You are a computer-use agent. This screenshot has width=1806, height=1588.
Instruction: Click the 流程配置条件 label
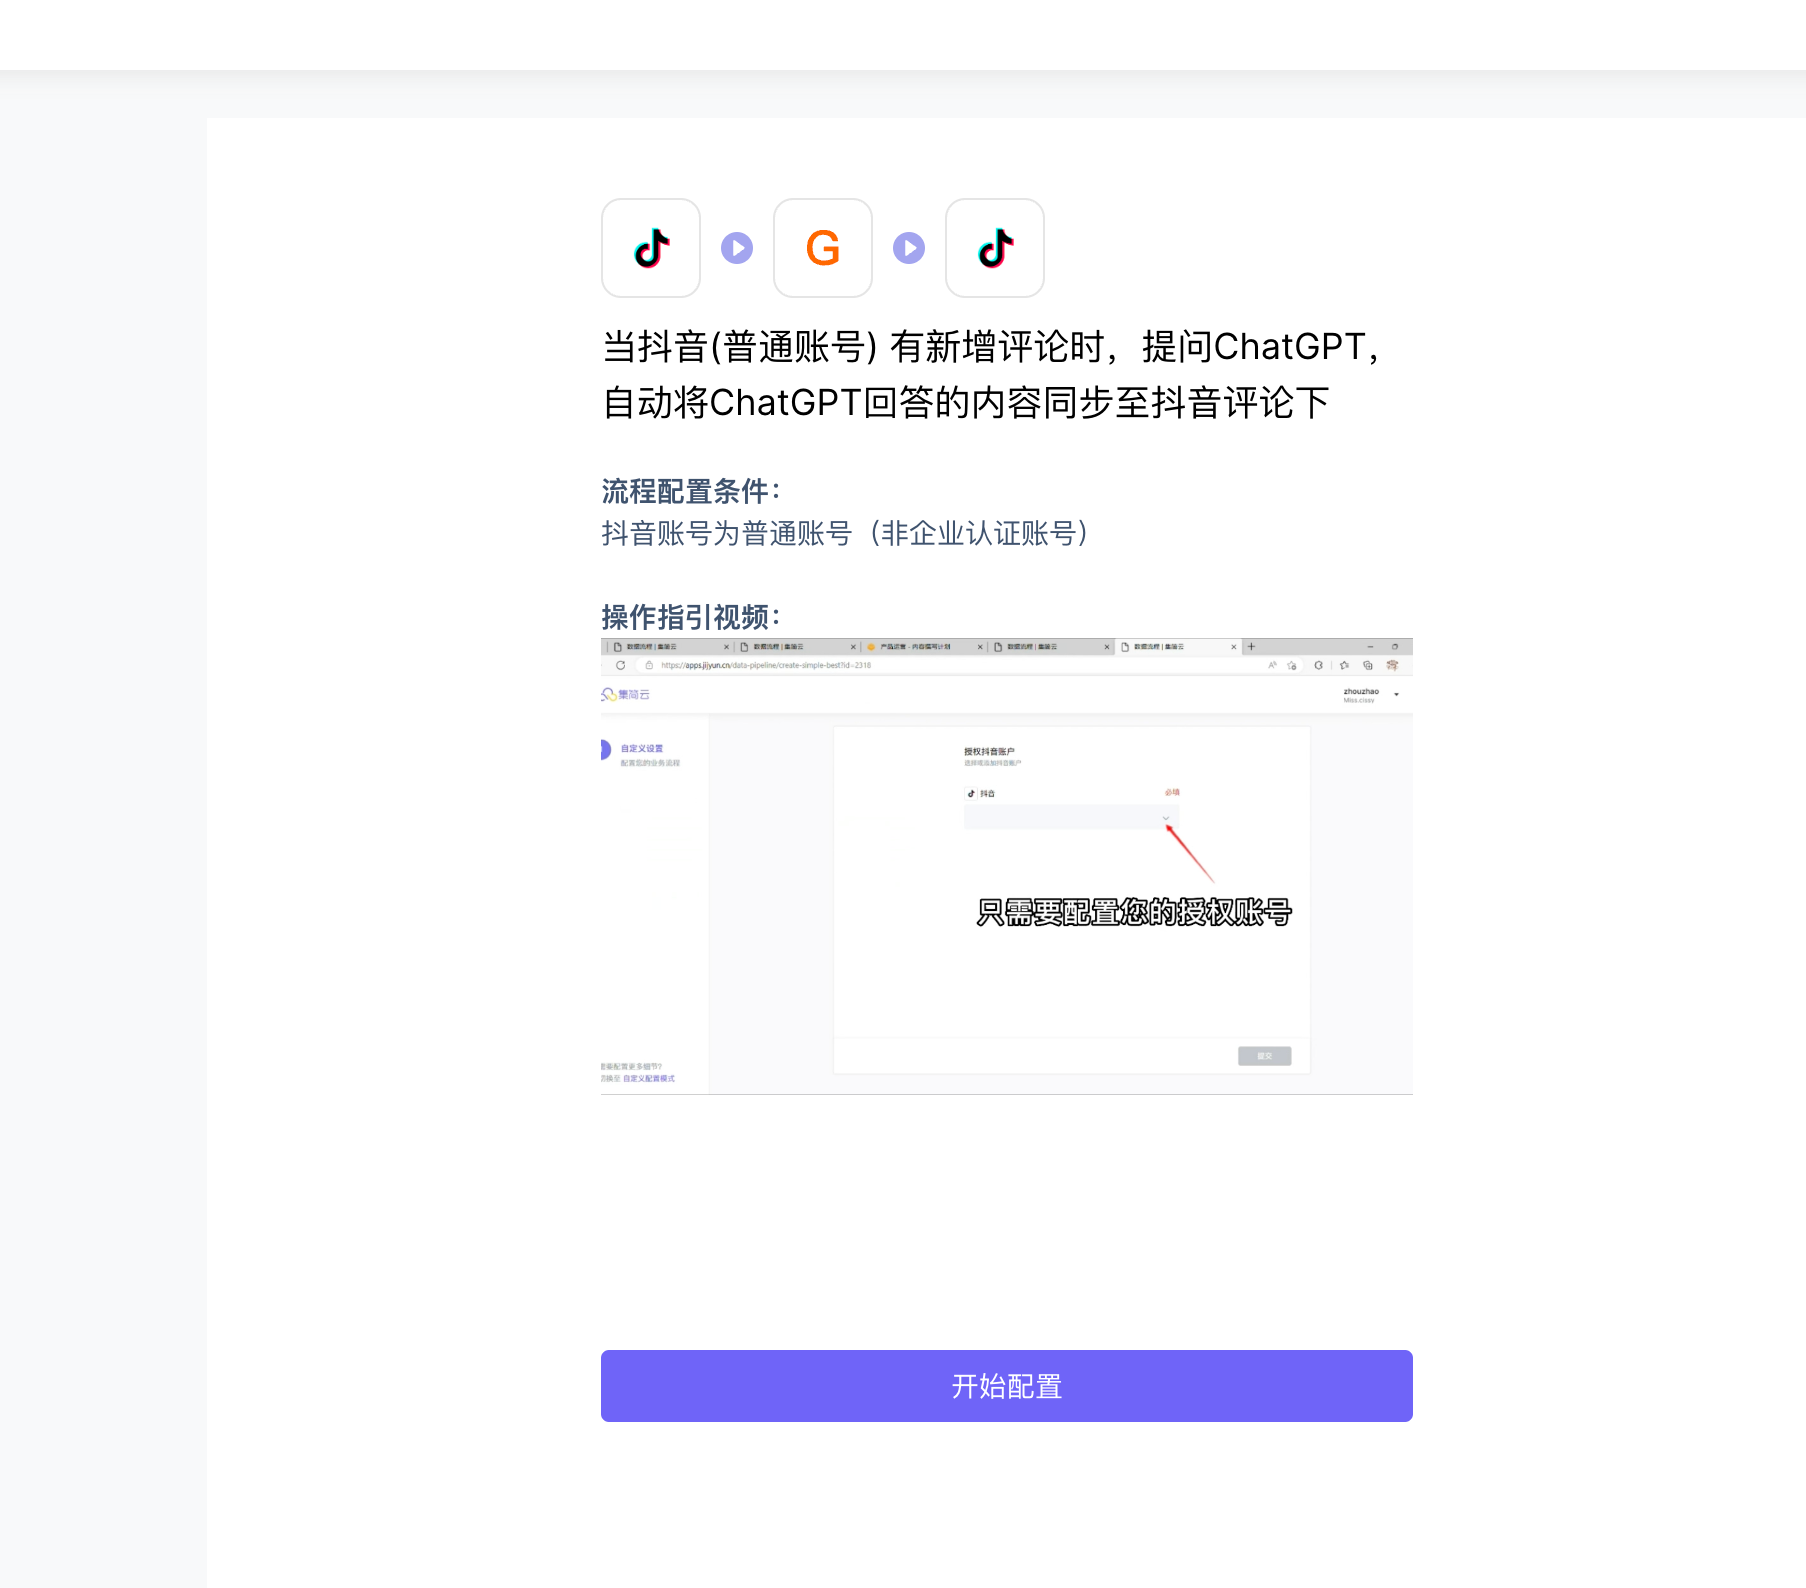[691, 491]
